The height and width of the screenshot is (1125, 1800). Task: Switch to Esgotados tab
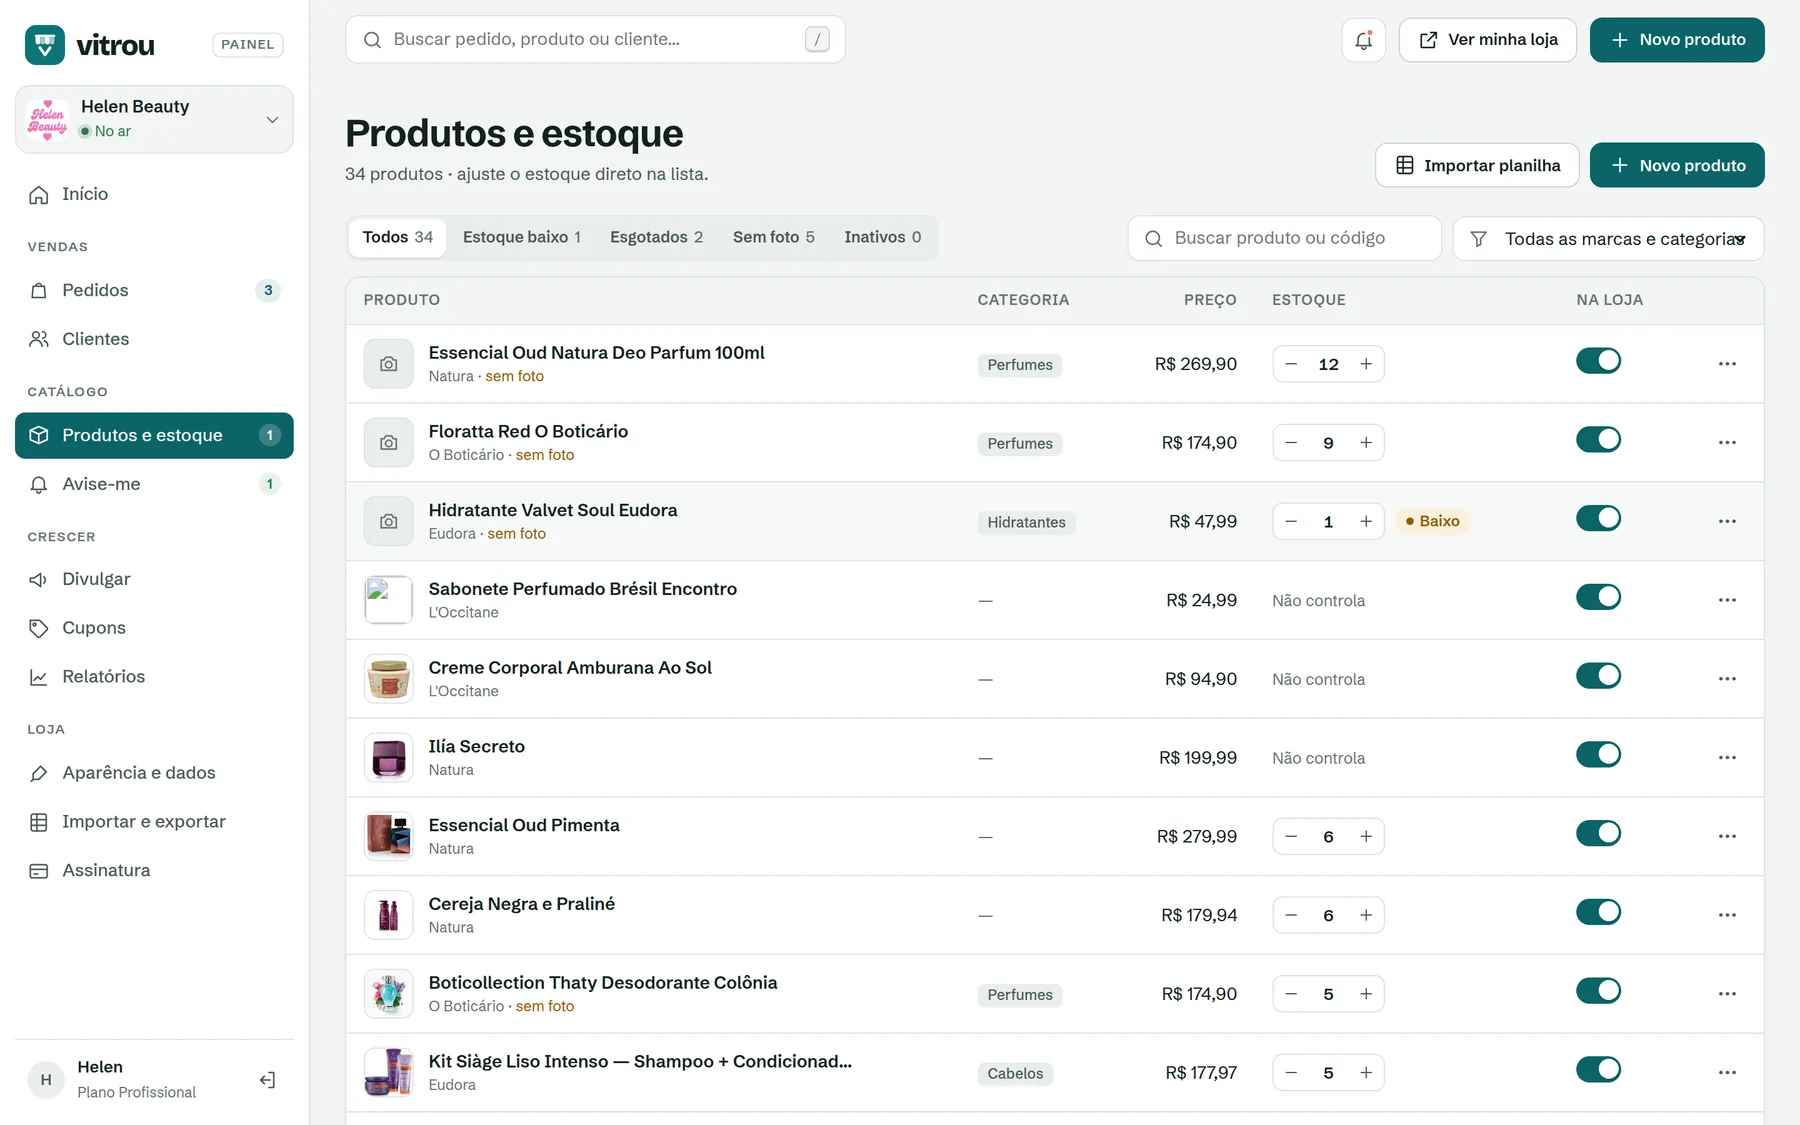(657, 237)
